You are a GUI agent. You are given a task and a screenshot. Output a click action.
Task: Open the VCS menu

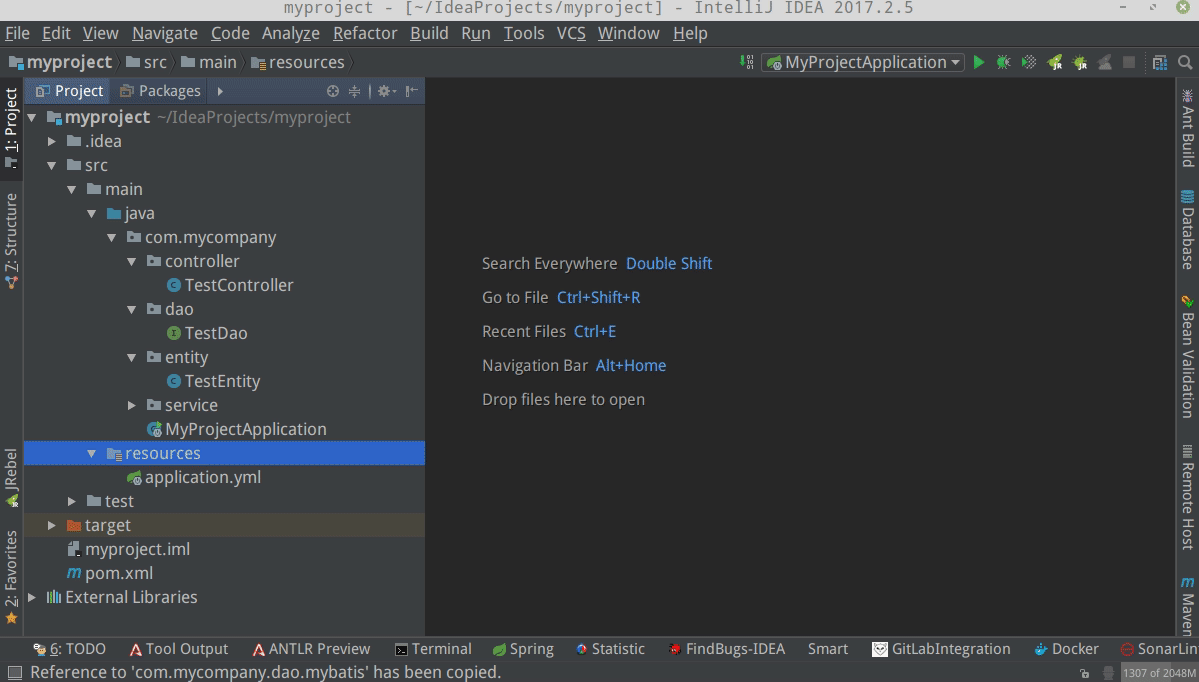tap(570, 34)
